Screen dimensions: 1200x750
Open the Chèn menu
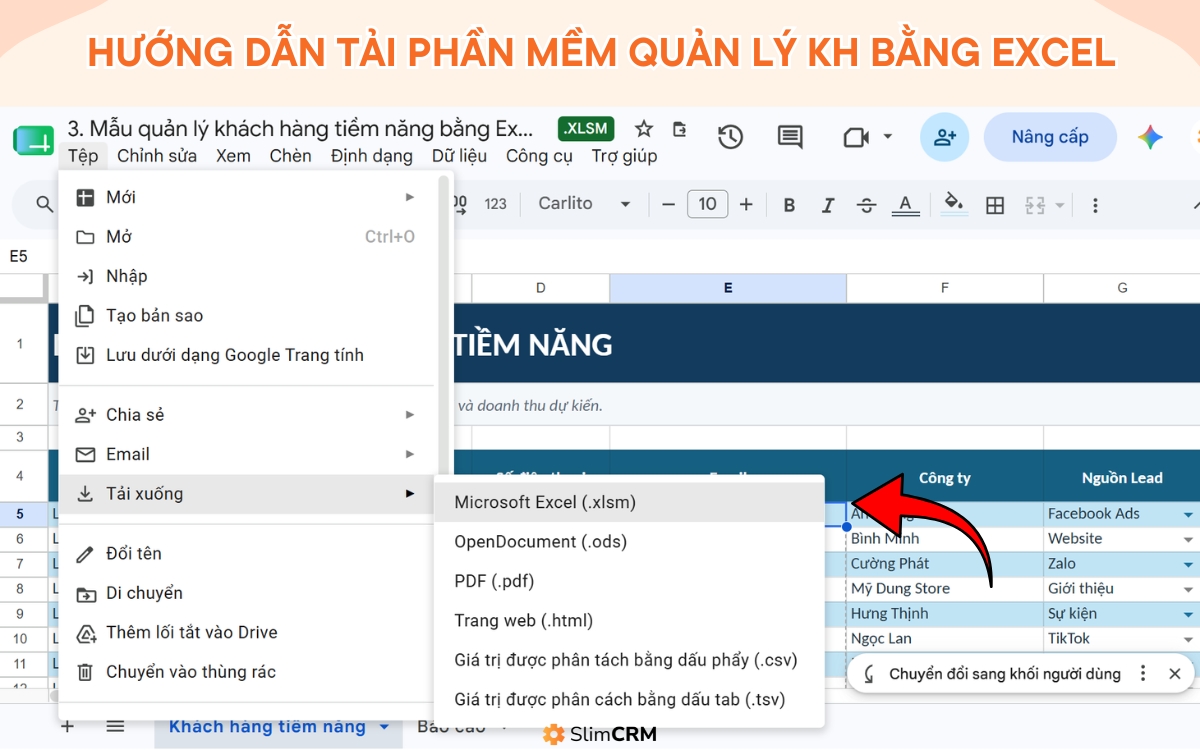[x=291, y=156]
